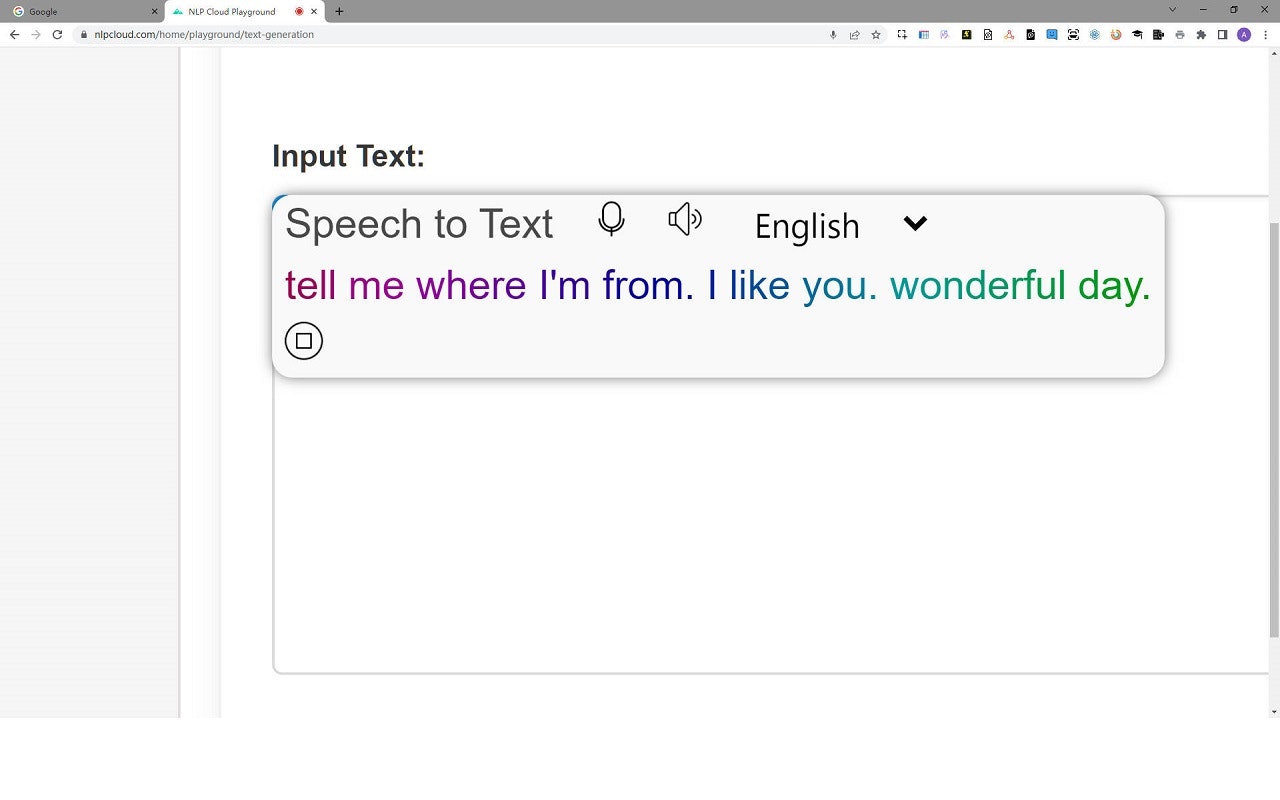This screenshot has width=1280, height=800.
Task: Open a new browser tab
Action: pyautogui.click(x=339, y=12)
